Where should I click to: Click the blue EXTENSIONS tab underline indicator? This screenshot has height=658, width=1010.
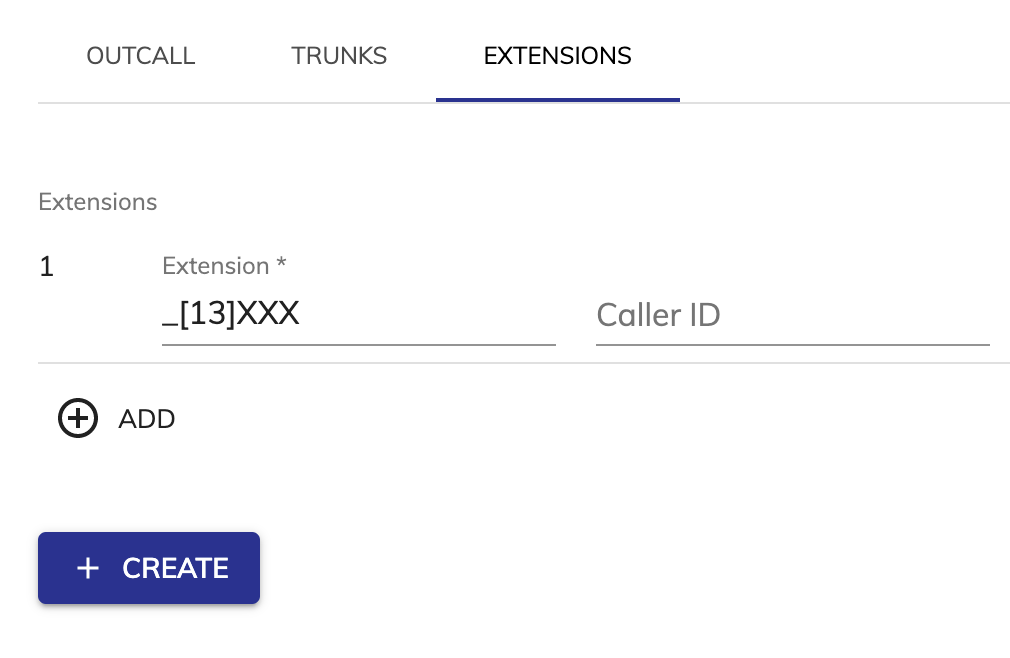click(558, 100)
